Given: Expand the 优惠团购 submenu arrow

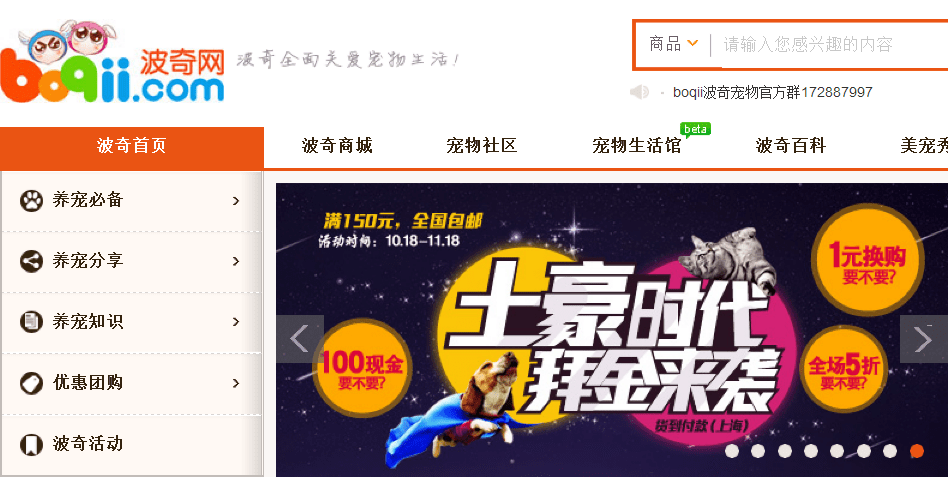Looking at the screenshot, I should (236, 383).
